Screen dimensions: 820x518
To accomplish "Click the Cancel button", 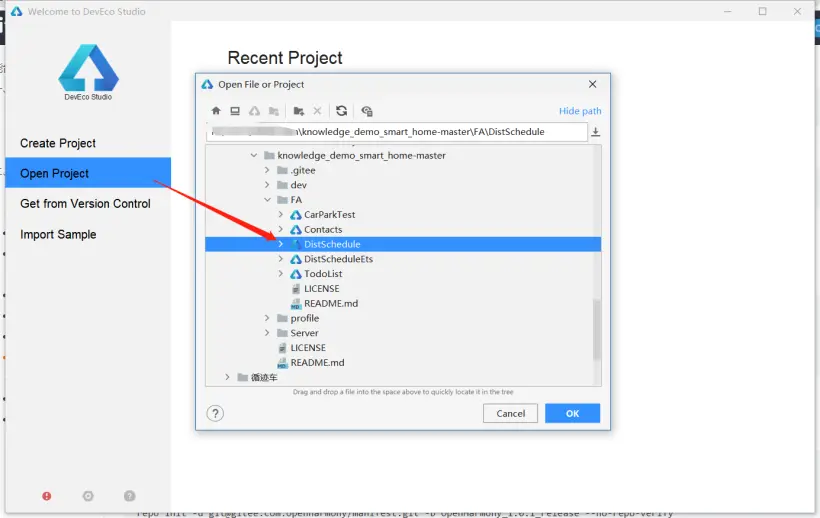I will pos(510,413).
